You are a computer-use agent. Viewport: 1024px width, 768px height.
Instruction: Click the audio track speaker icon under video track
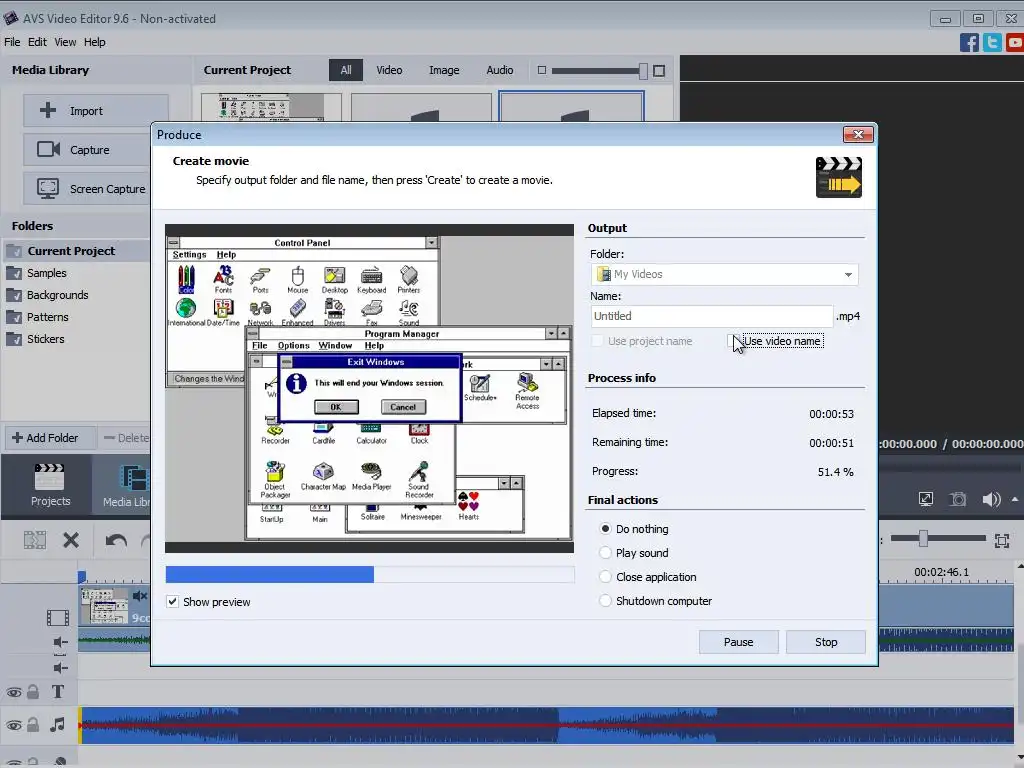(60, 643)
